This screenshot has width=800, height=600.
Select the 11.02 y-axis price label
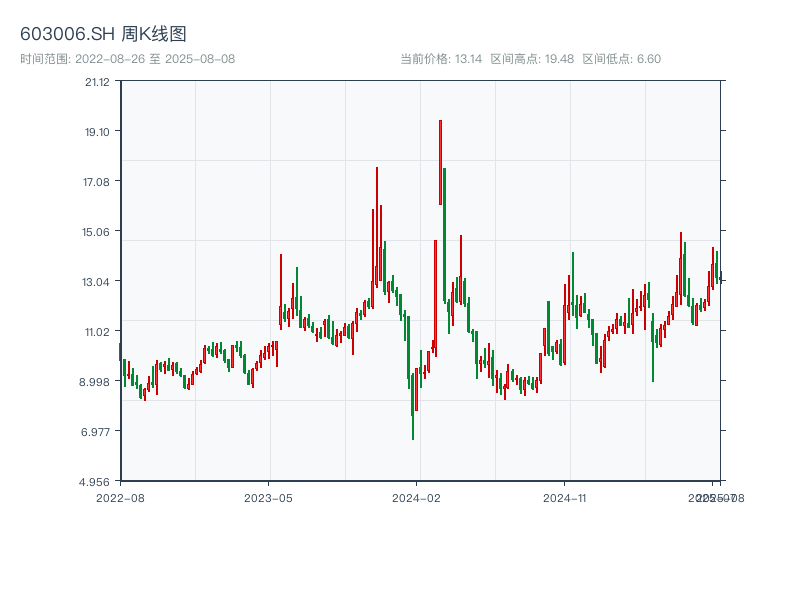pos(97,332)
